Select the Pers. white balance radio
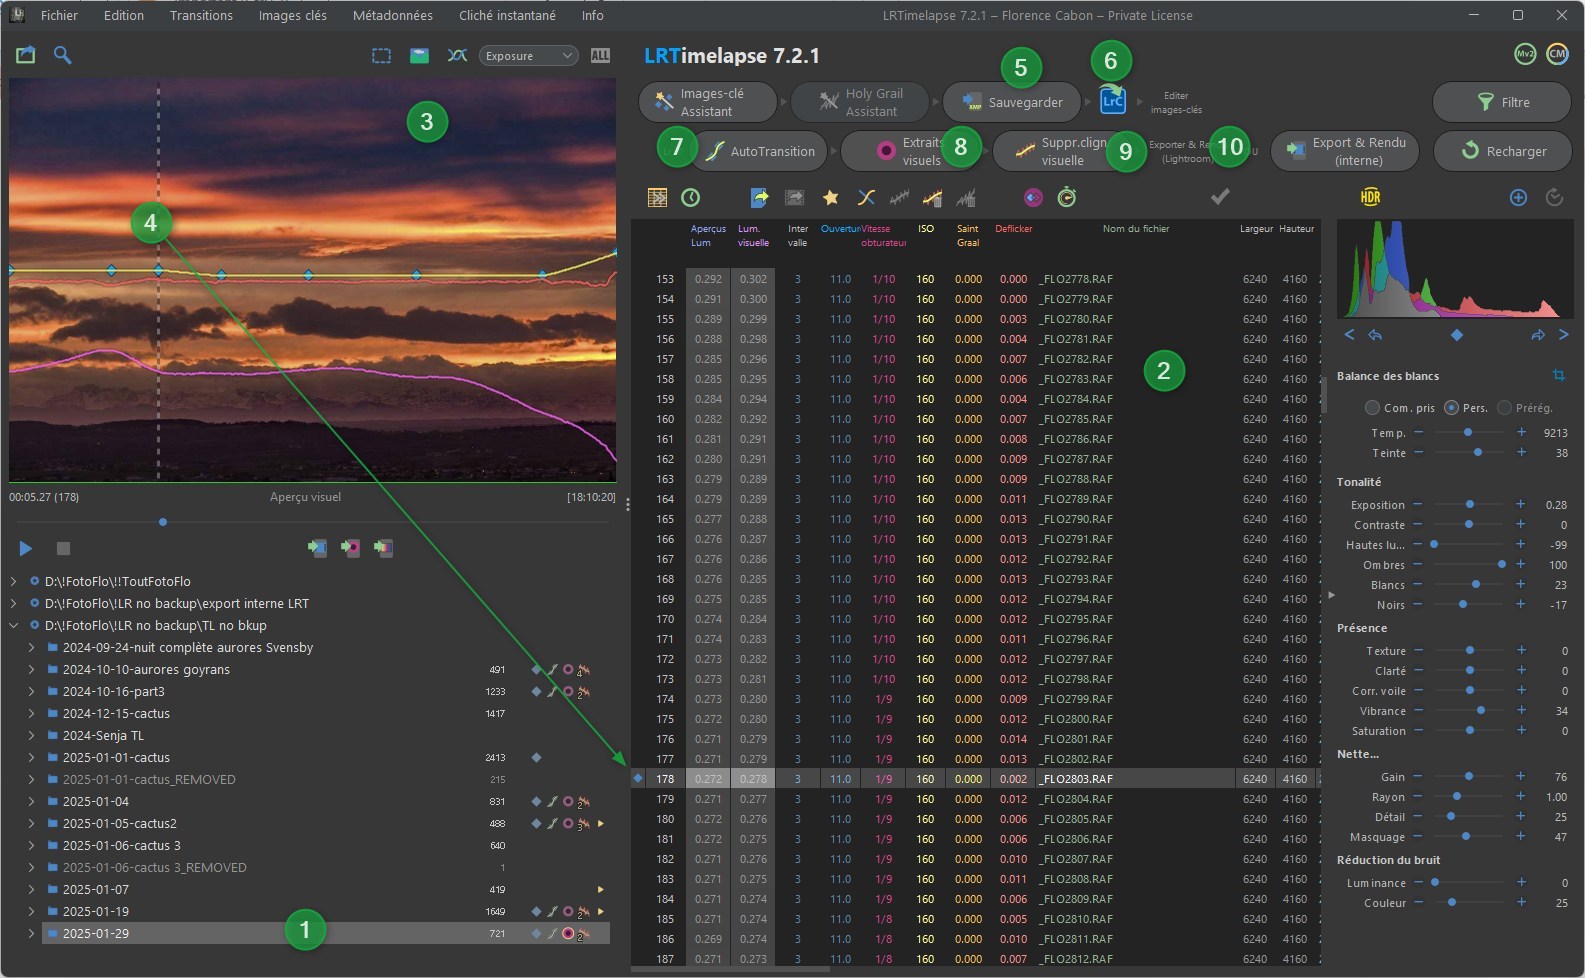The image size is (1585, 978). tap(1451, 408)
